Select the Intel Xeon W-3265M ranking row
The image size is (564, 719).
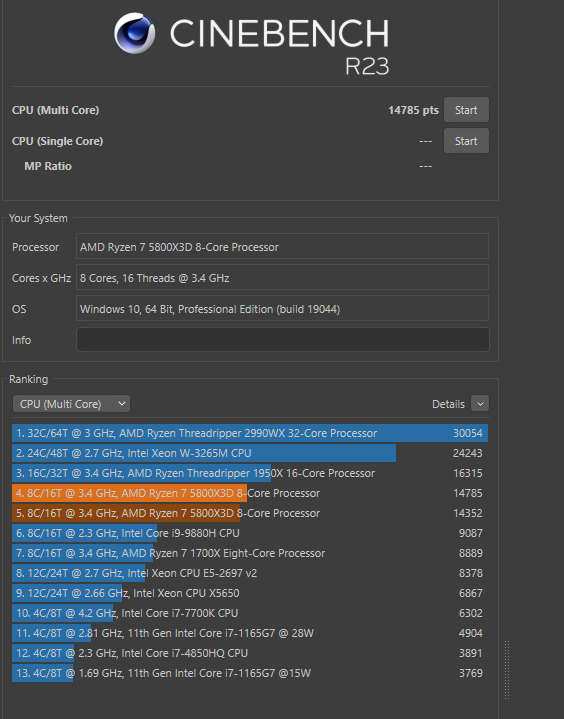(x=250, y=453)
